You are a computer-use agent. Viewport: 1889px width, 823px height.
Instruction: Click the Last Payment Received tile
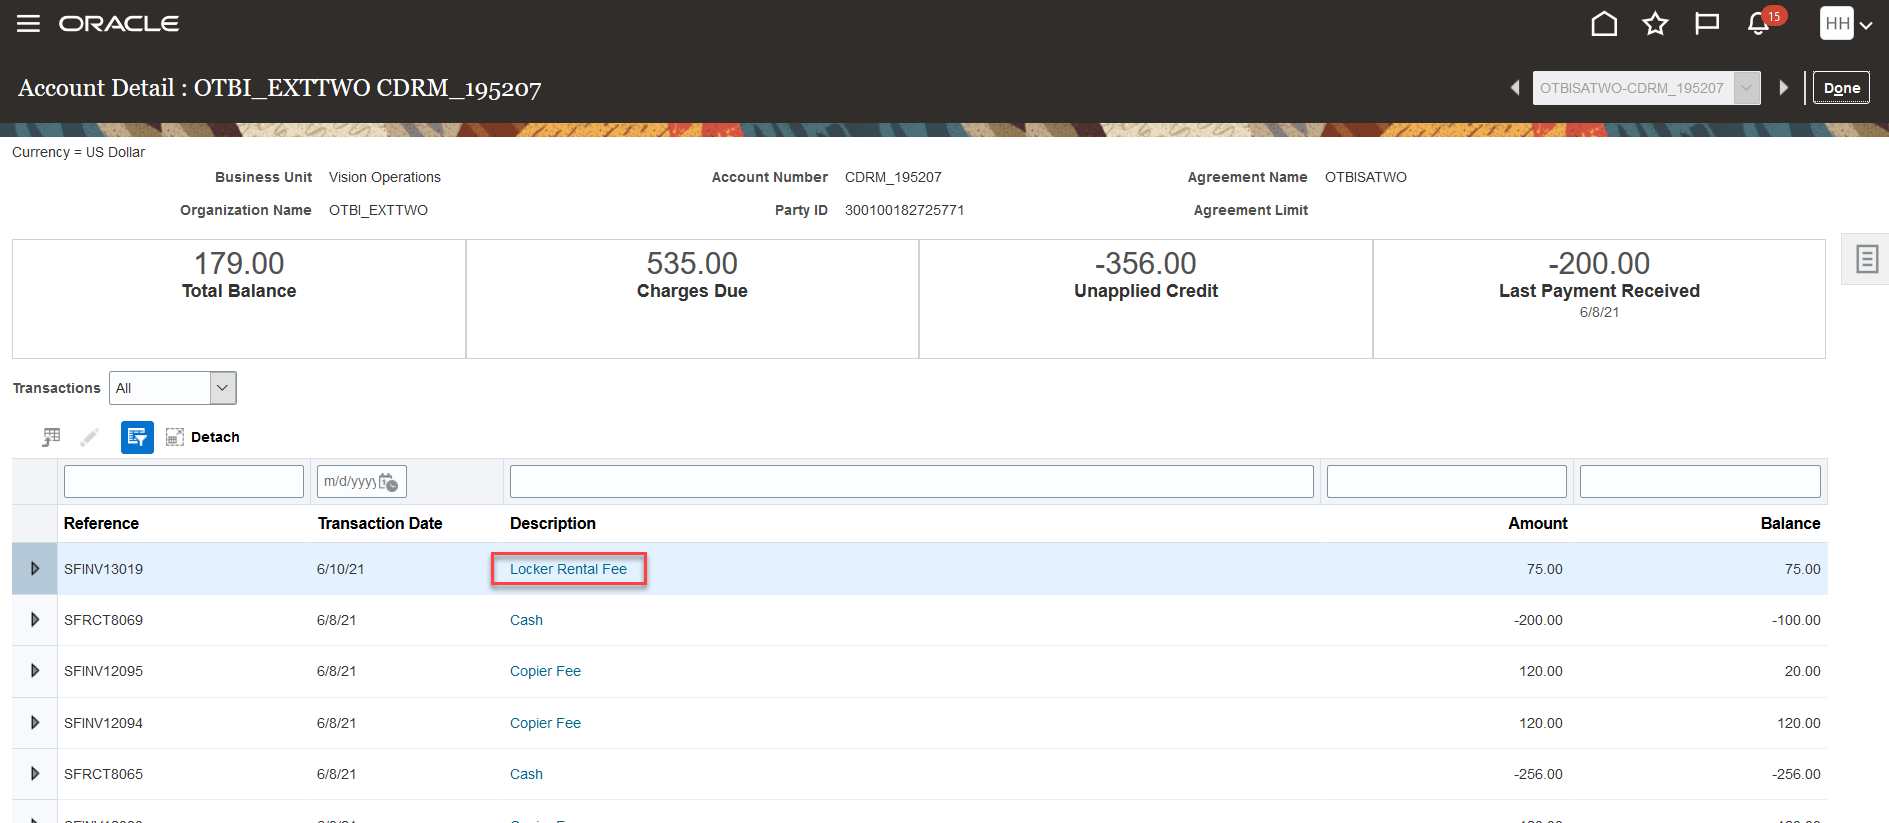[x=1599, y=298]
